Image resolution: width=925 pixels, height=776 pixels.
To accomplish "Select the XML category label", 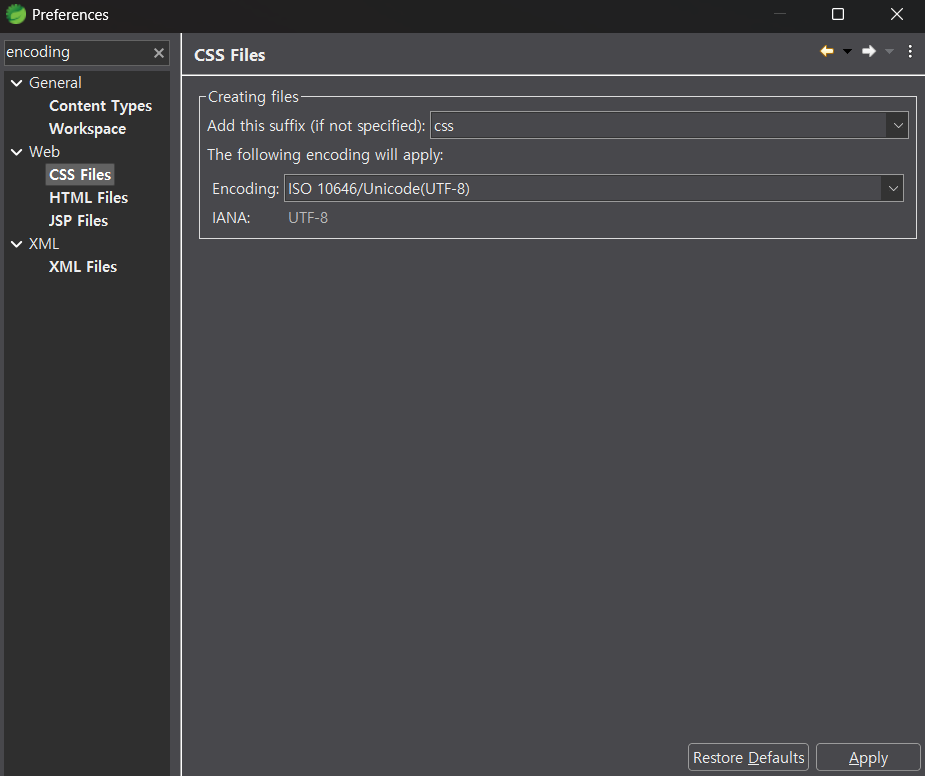I will point(44,244).
